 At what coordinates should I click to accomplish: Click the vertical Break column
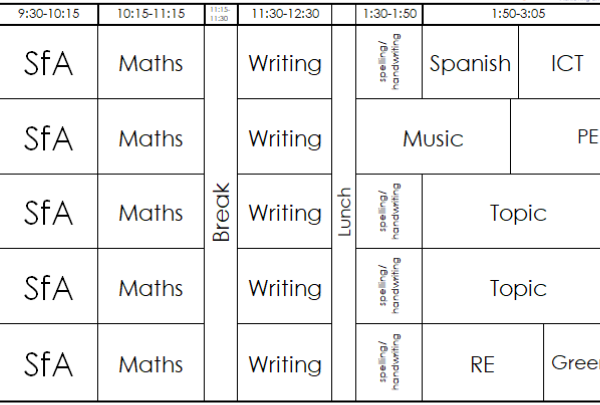(x=221, y=212)
